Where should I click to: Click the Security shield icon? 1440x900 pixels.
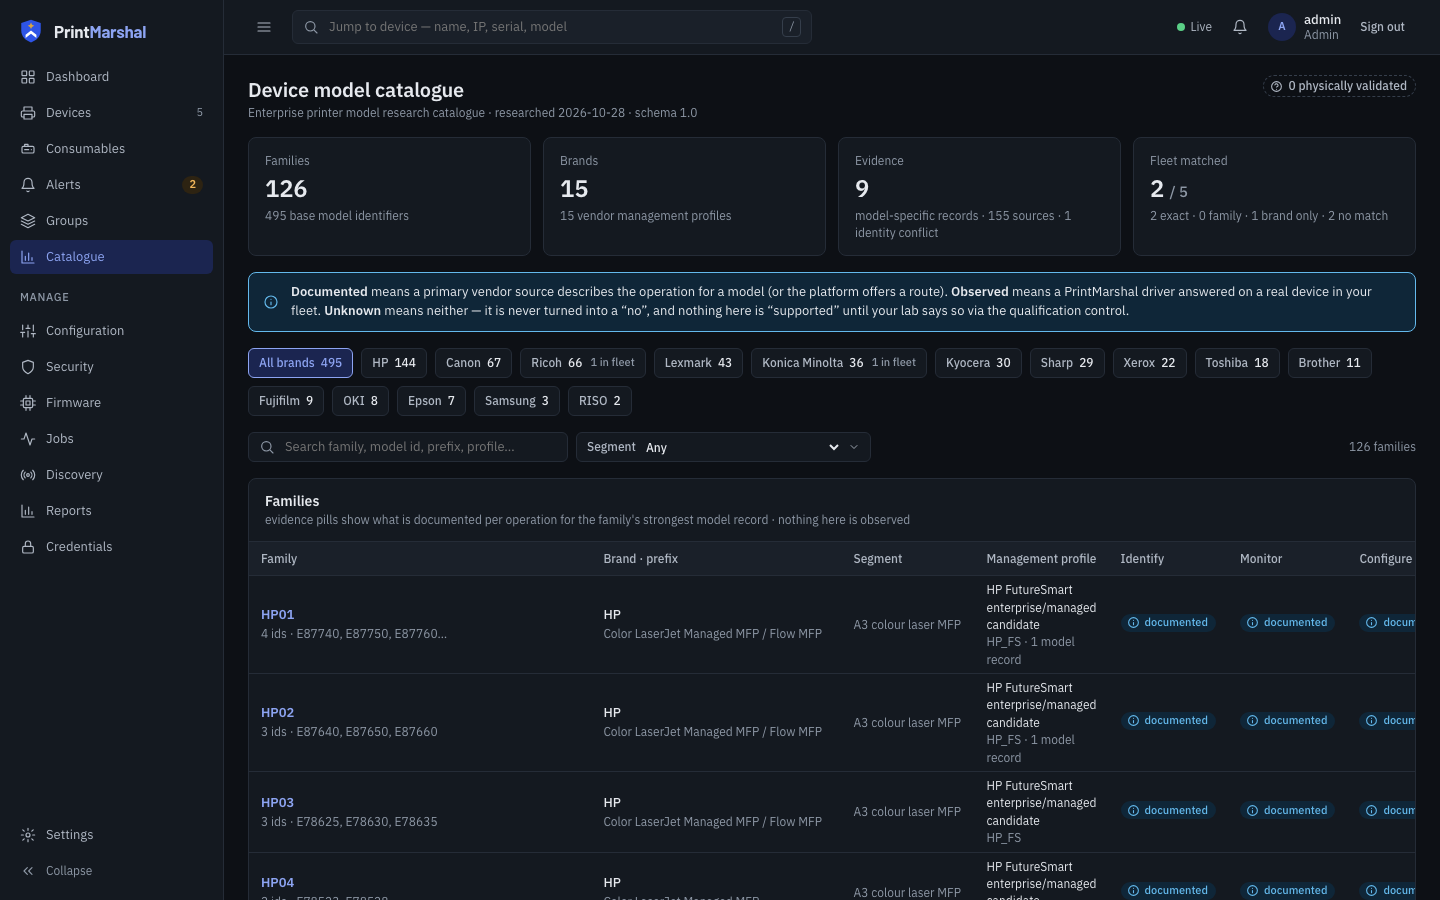[x=28, y=367]
